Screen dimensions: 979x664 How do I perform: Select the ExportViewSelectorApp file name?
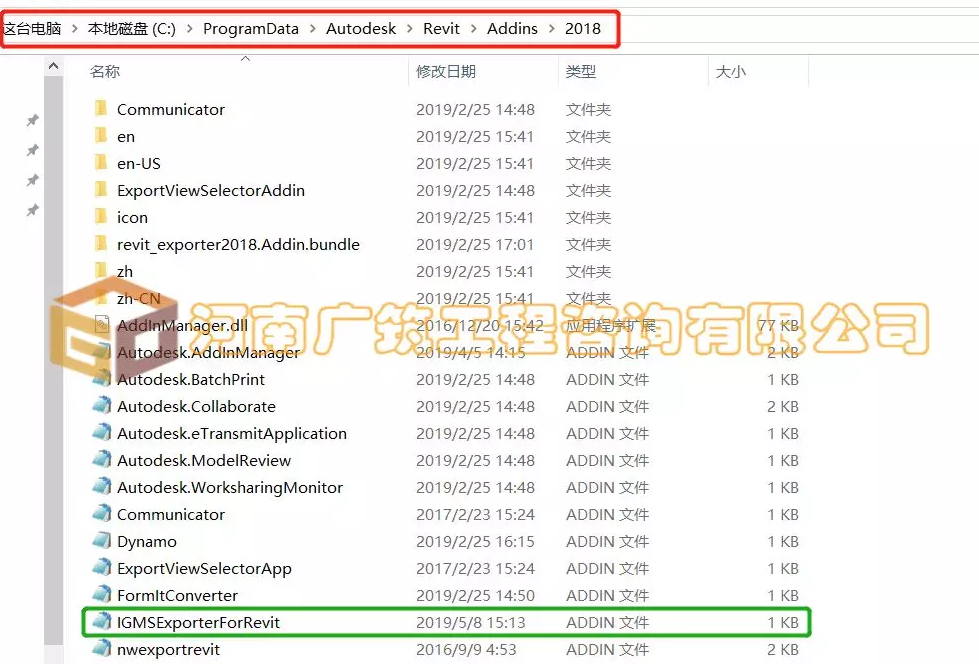[204, 568]
